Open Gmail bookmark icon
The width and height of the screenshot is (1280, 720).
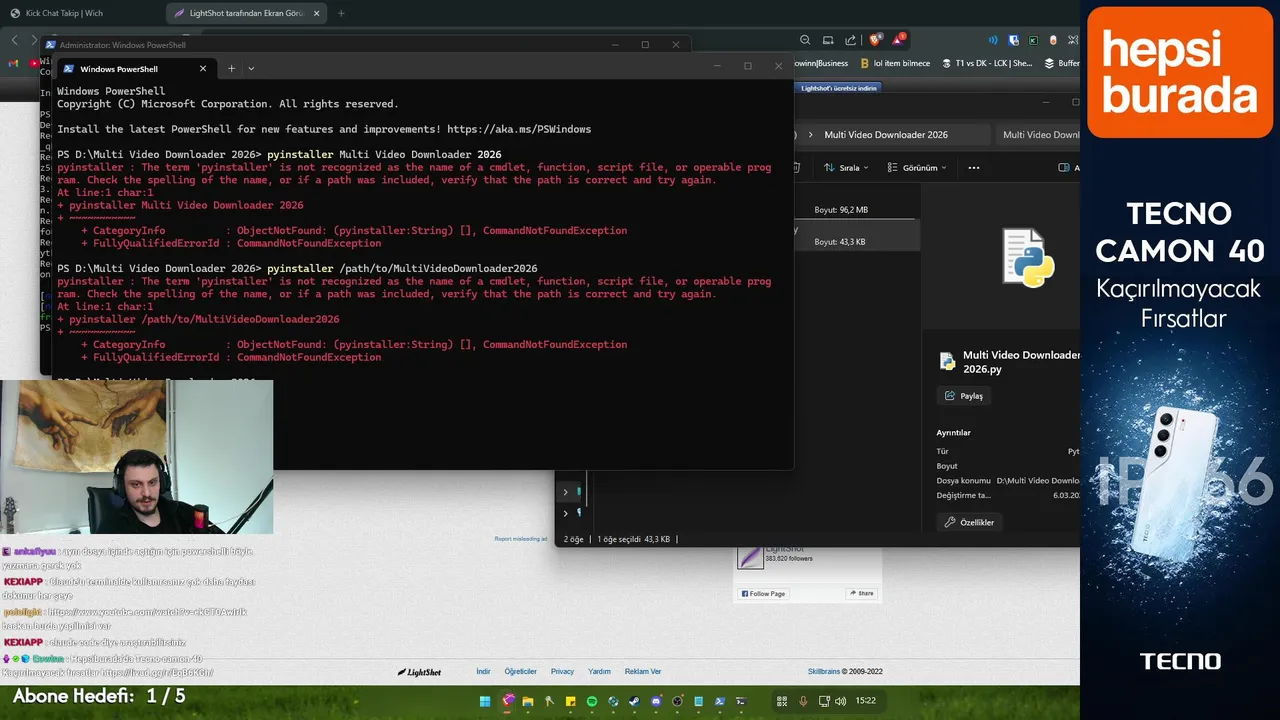coord(14,63)
